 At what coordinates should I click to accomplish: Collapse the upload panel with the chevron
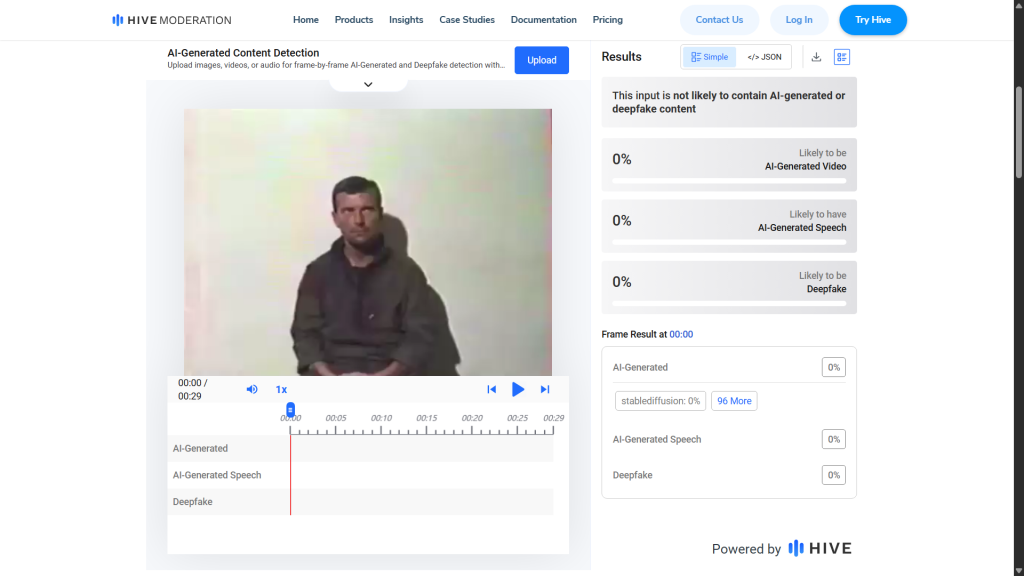[368, 85]
